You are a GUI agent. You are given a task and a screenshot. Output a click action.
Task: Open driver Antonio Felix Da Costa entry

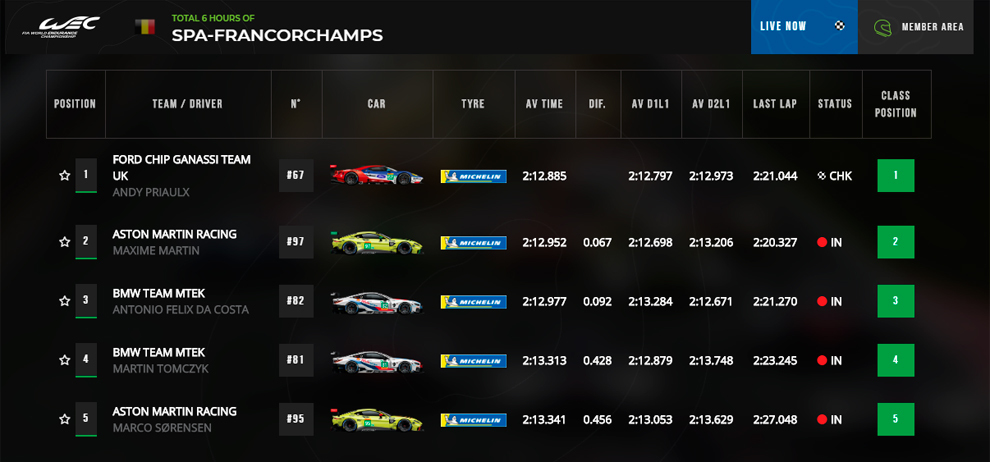tap(181, 310)
